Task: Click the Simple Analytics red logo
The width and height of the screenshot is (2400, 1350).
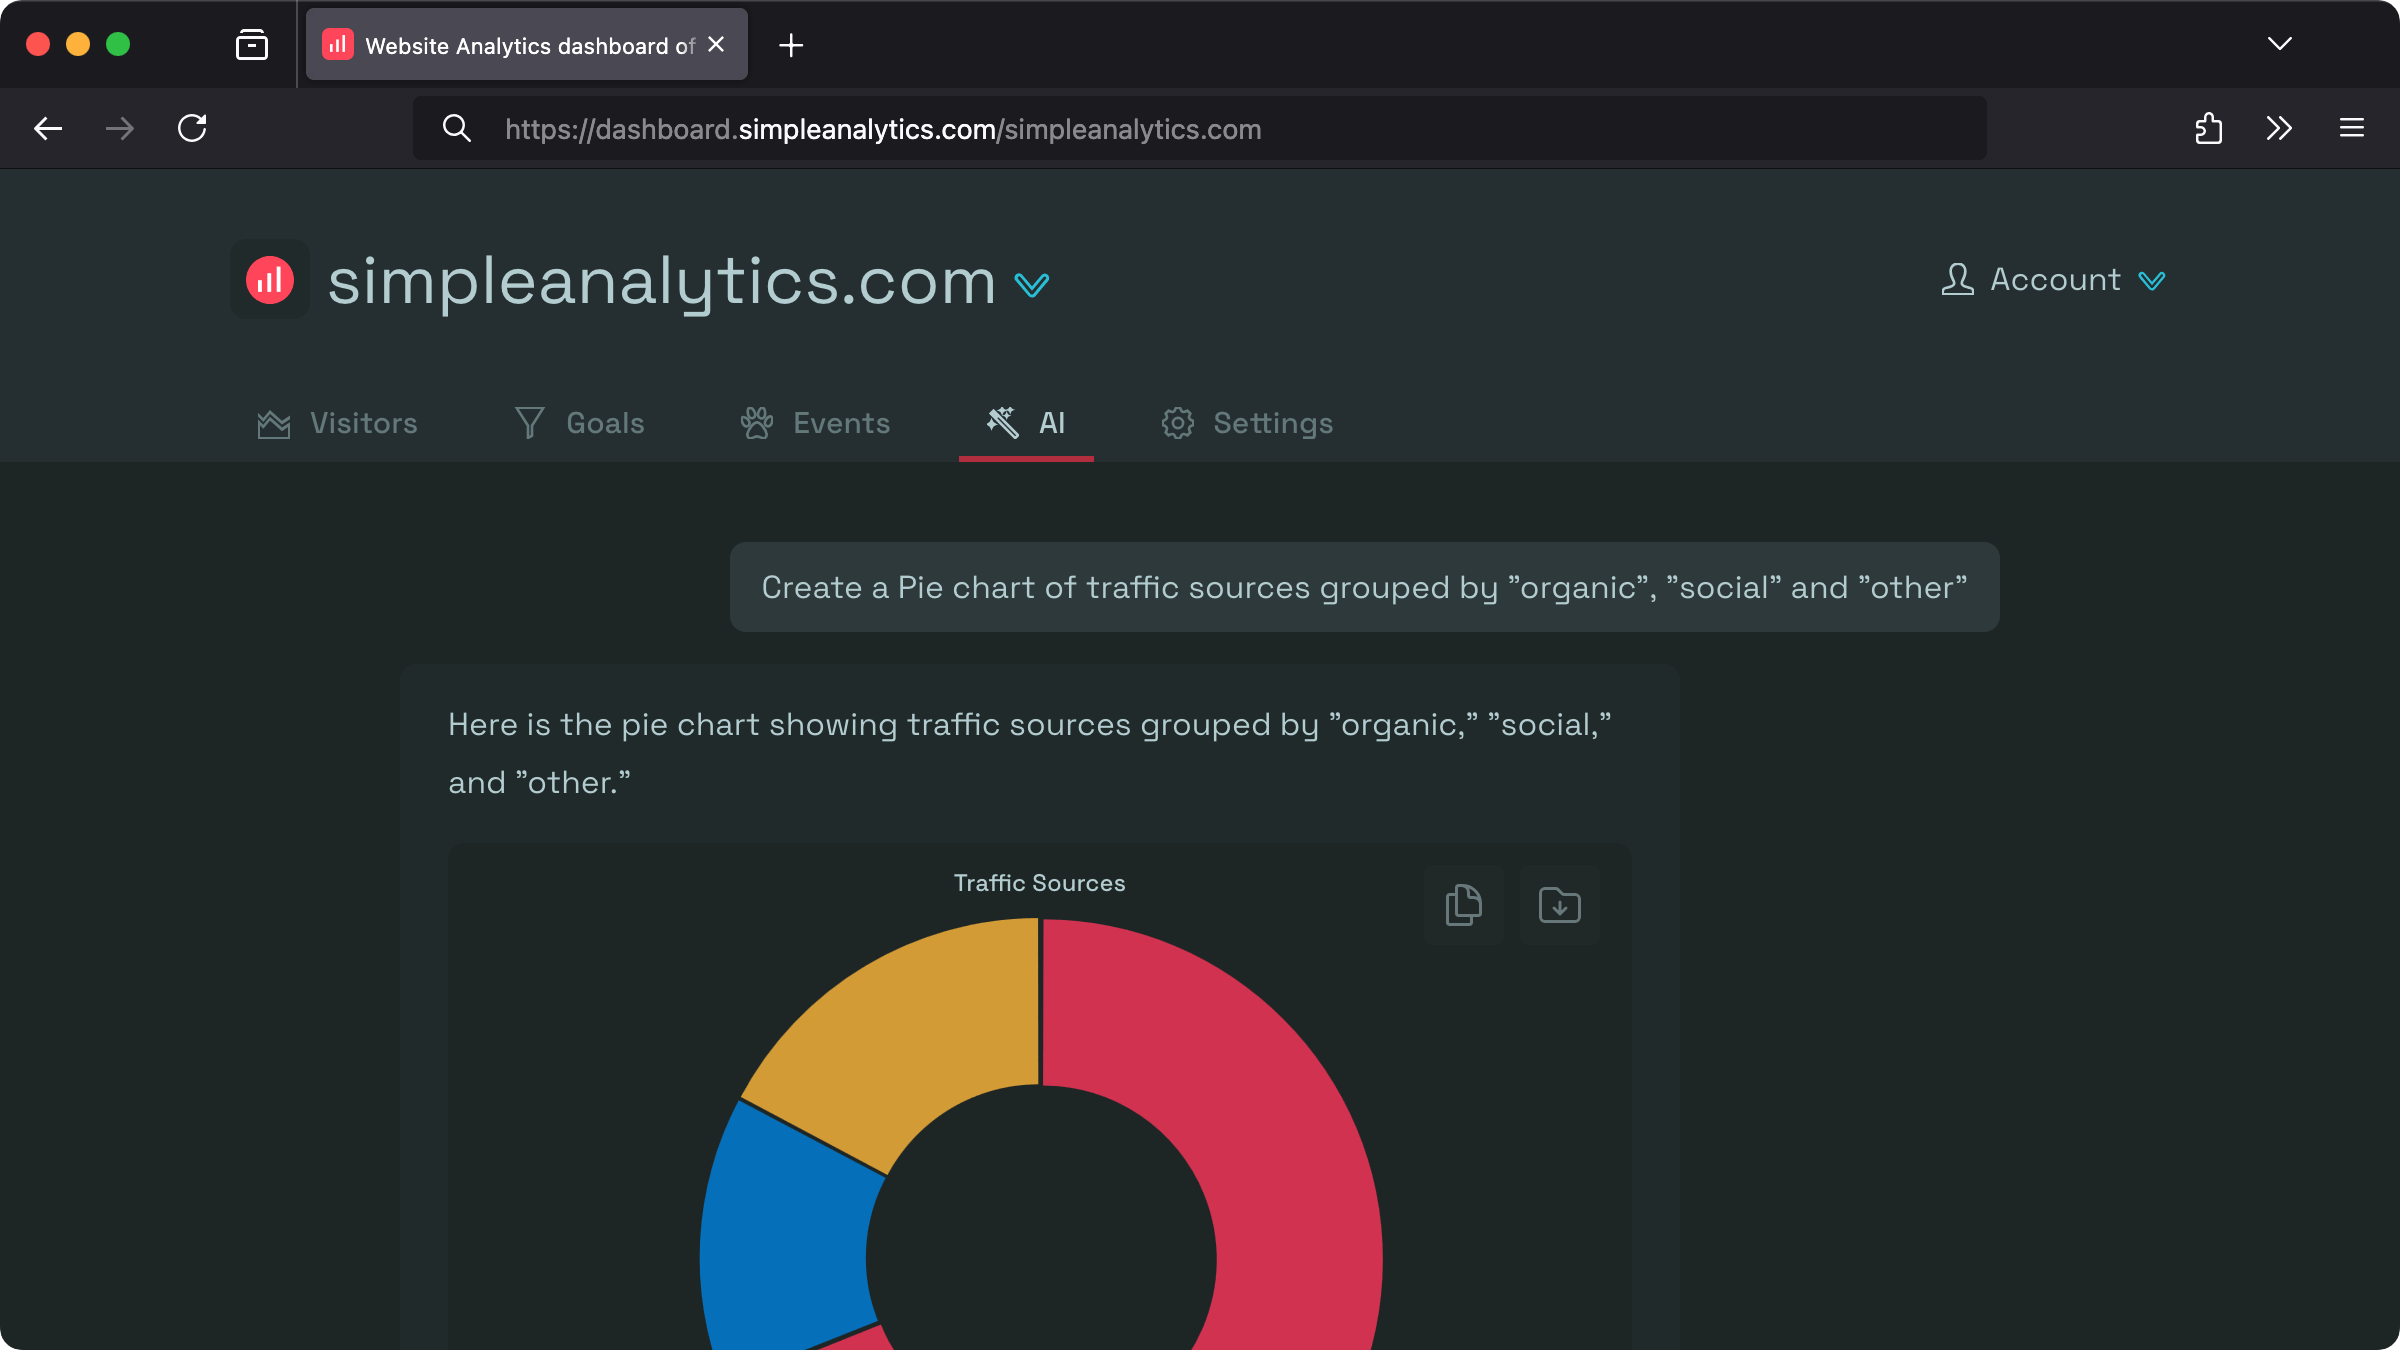Action: coord(270,280)
